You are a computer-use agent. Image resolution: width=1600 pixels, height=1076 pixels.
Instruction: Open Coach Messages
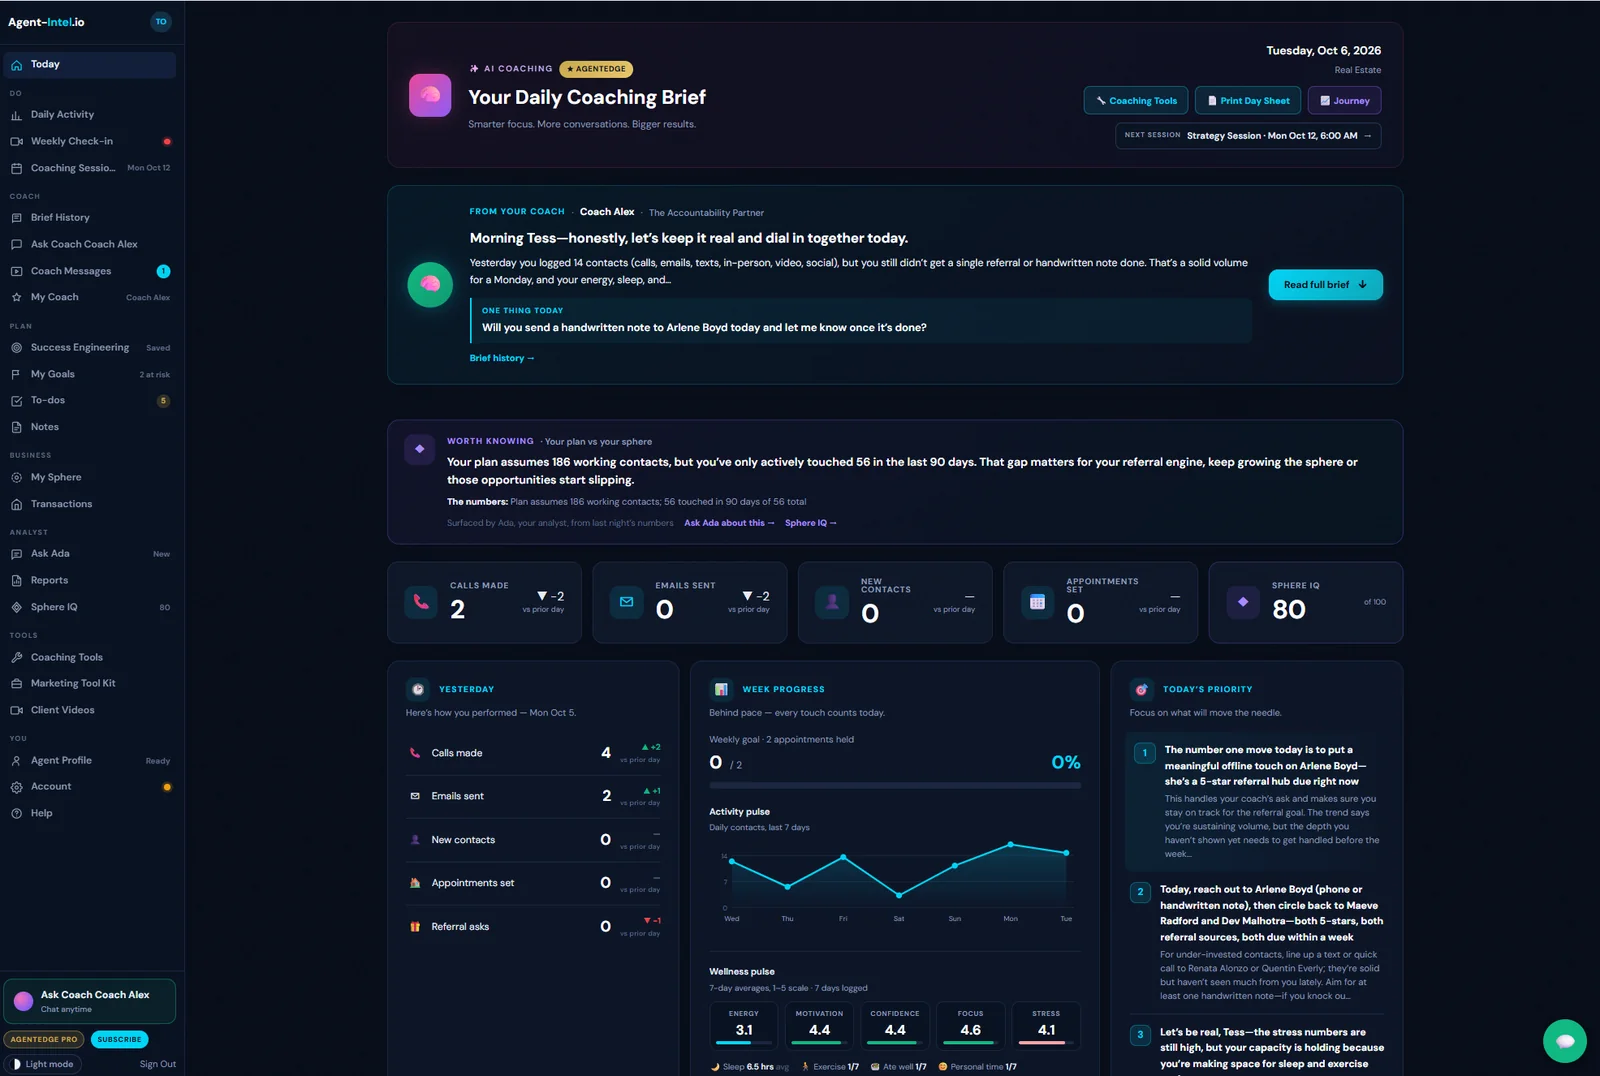[x=90, y=271]
